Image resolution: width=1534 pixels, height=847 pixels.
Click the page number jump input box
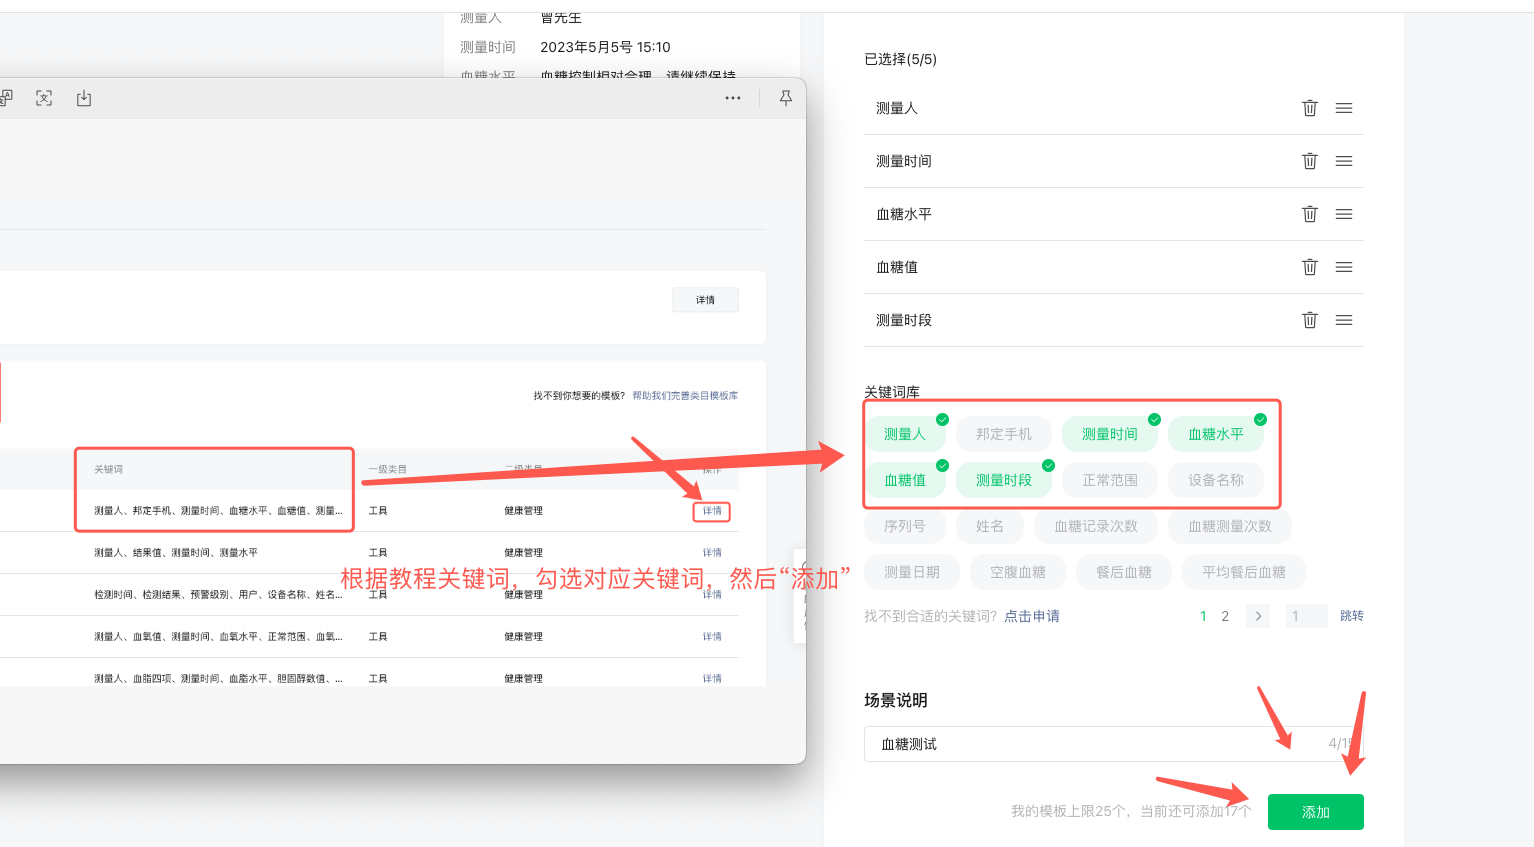1304,616
